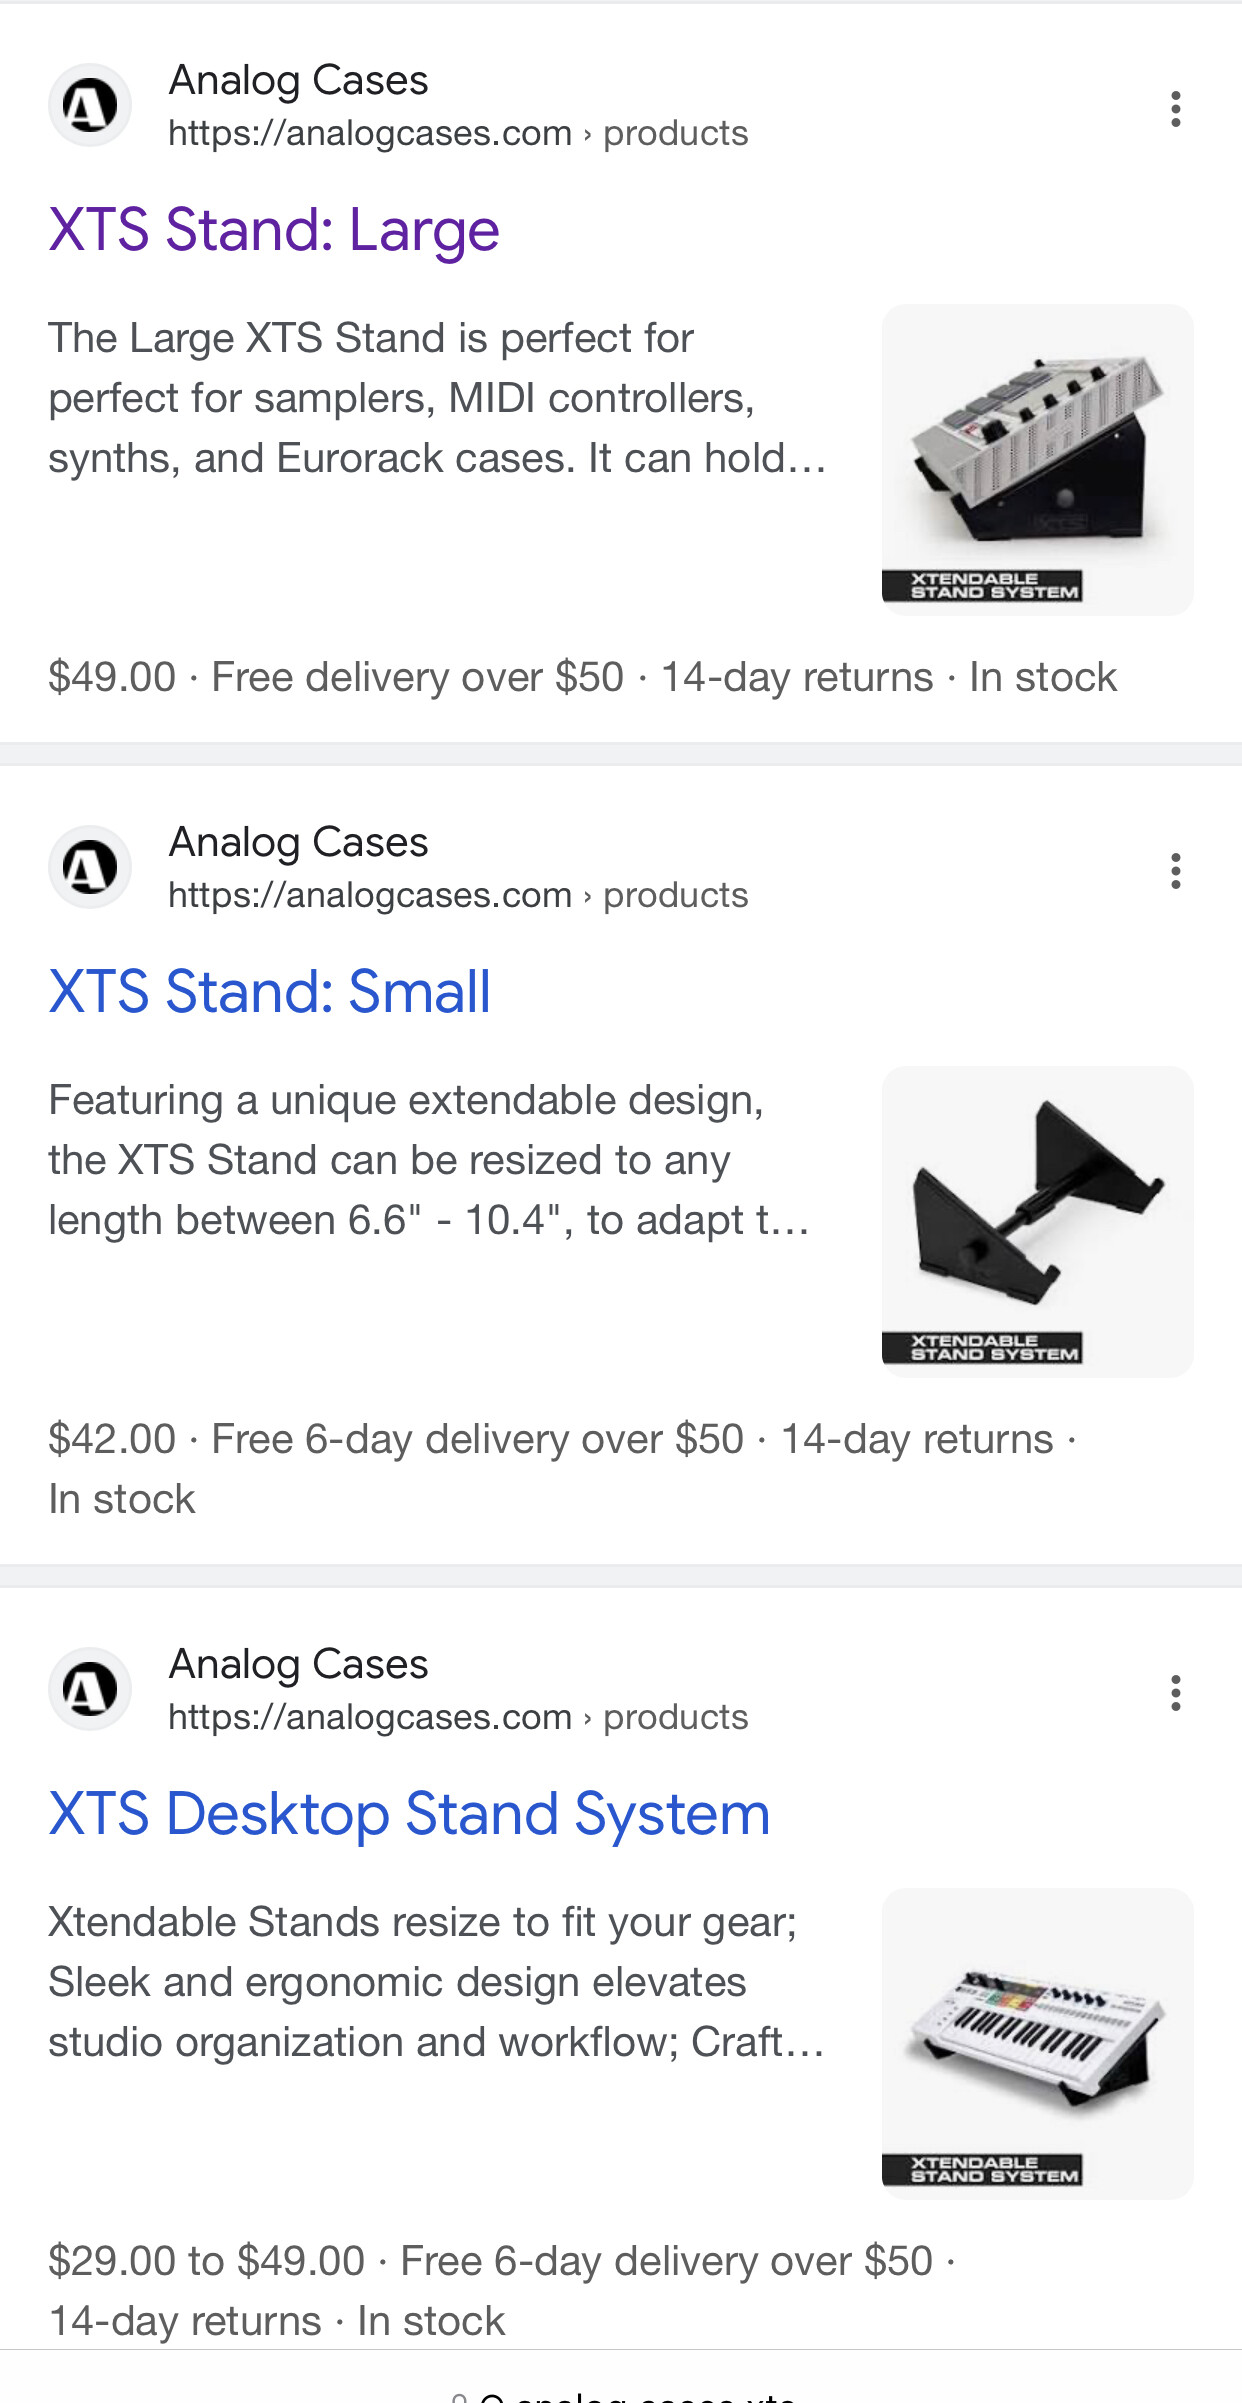This screenshot has height=2403, width=1242.
Task: Open the three-dot menu for XTS Stand: Large
Action: point(1176,109)
